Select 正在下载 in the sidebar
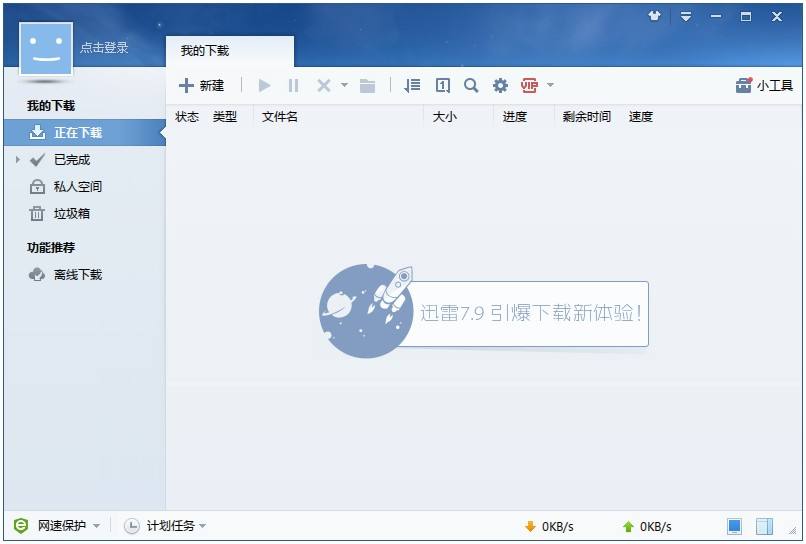Viewport: 806px width, 544px height. (85, 133)
